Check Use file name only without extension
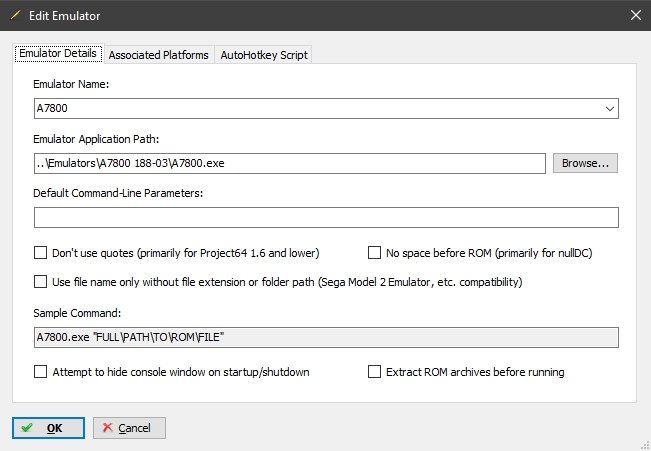 (x=40, y=282)
